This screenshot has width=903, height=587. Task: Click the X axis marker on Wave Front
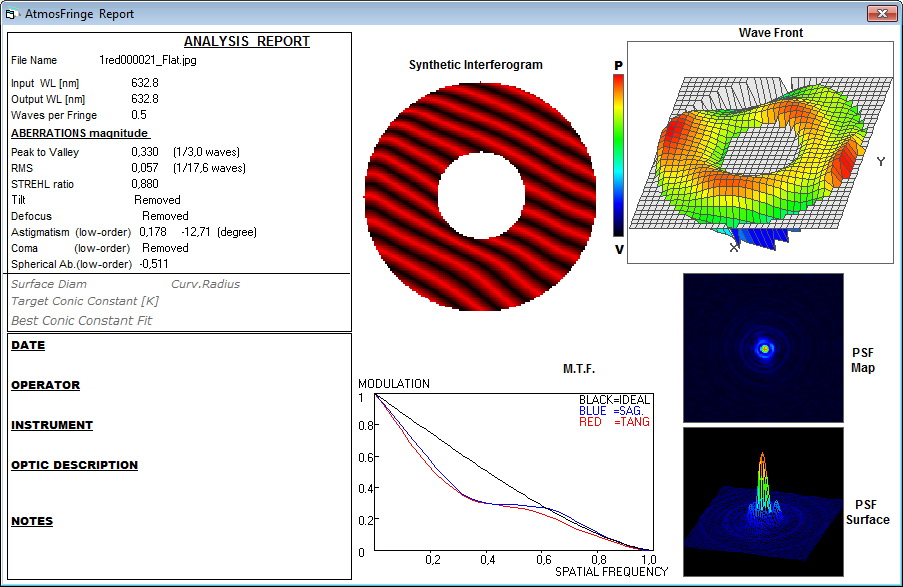pos(734,247)
